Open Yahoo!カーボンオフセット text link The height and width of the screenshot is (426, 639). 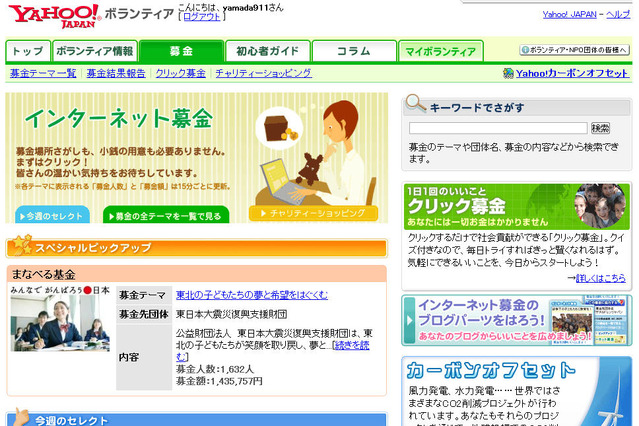click(x=572, y=73)
